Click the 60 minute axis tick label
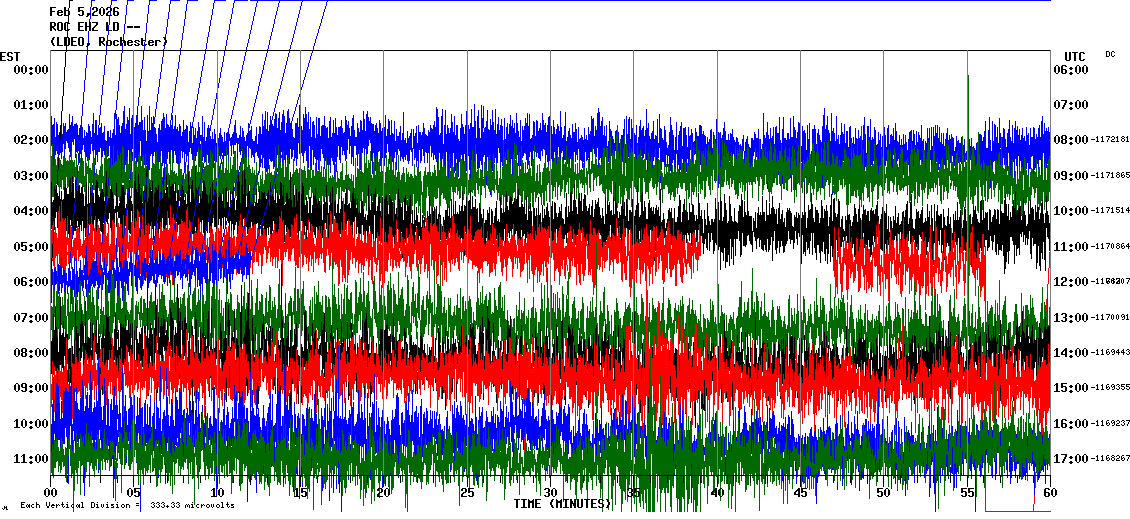Image resolution: width=1130 pixels, height=519 pixels. point(1050,493)
